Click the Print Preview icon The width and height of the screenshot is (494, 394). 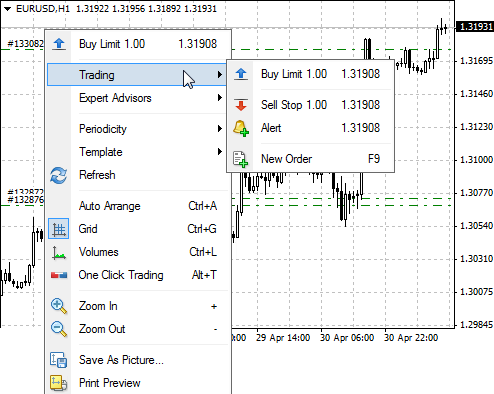(x=59, y=383)
